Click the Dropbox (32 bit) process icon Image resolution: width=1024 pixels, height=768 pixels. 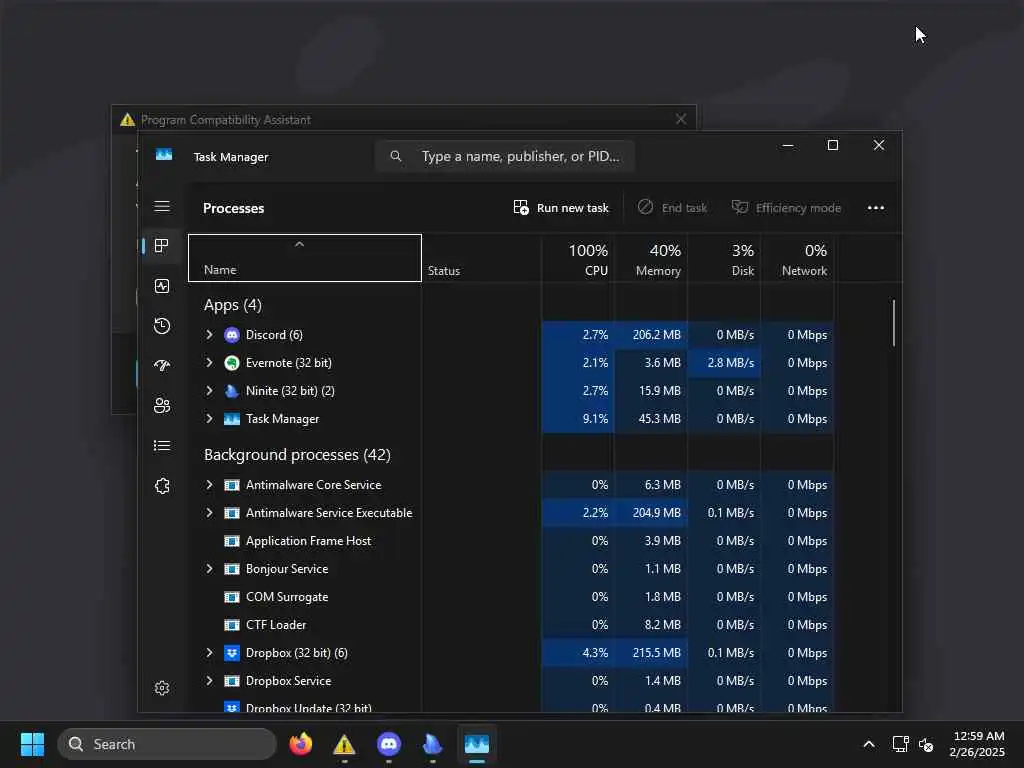232,653
